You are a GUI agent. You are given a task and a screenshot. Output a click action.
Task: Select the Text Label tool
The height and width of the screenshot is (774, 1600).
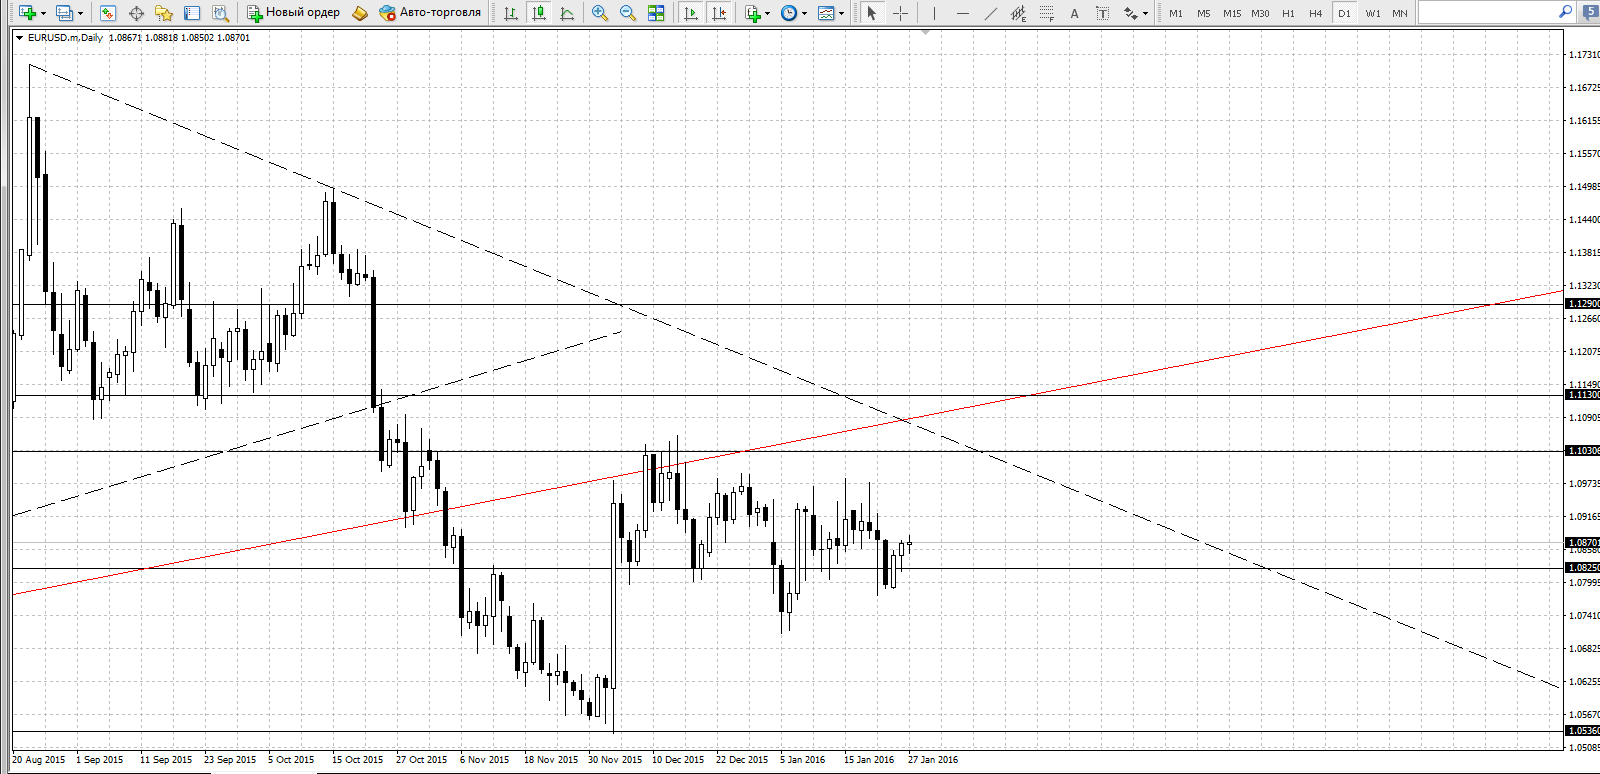pyautogui.click(x=1102, y=13)
